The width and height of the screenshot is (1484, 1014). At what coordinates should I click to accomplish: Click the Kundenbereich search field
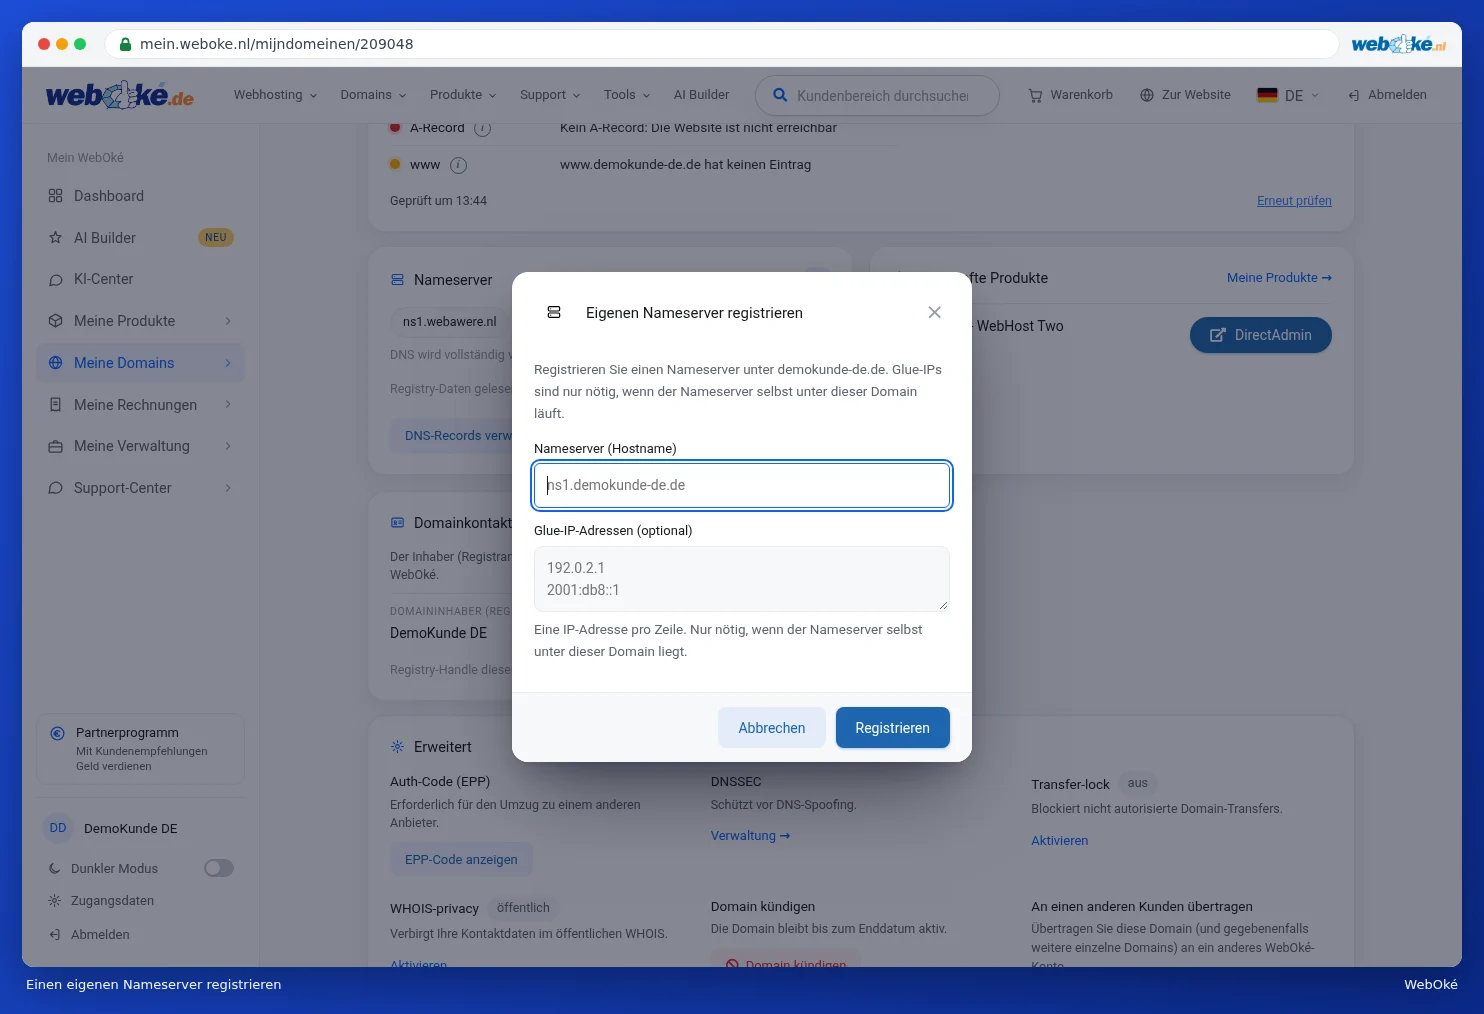(877, 96)
